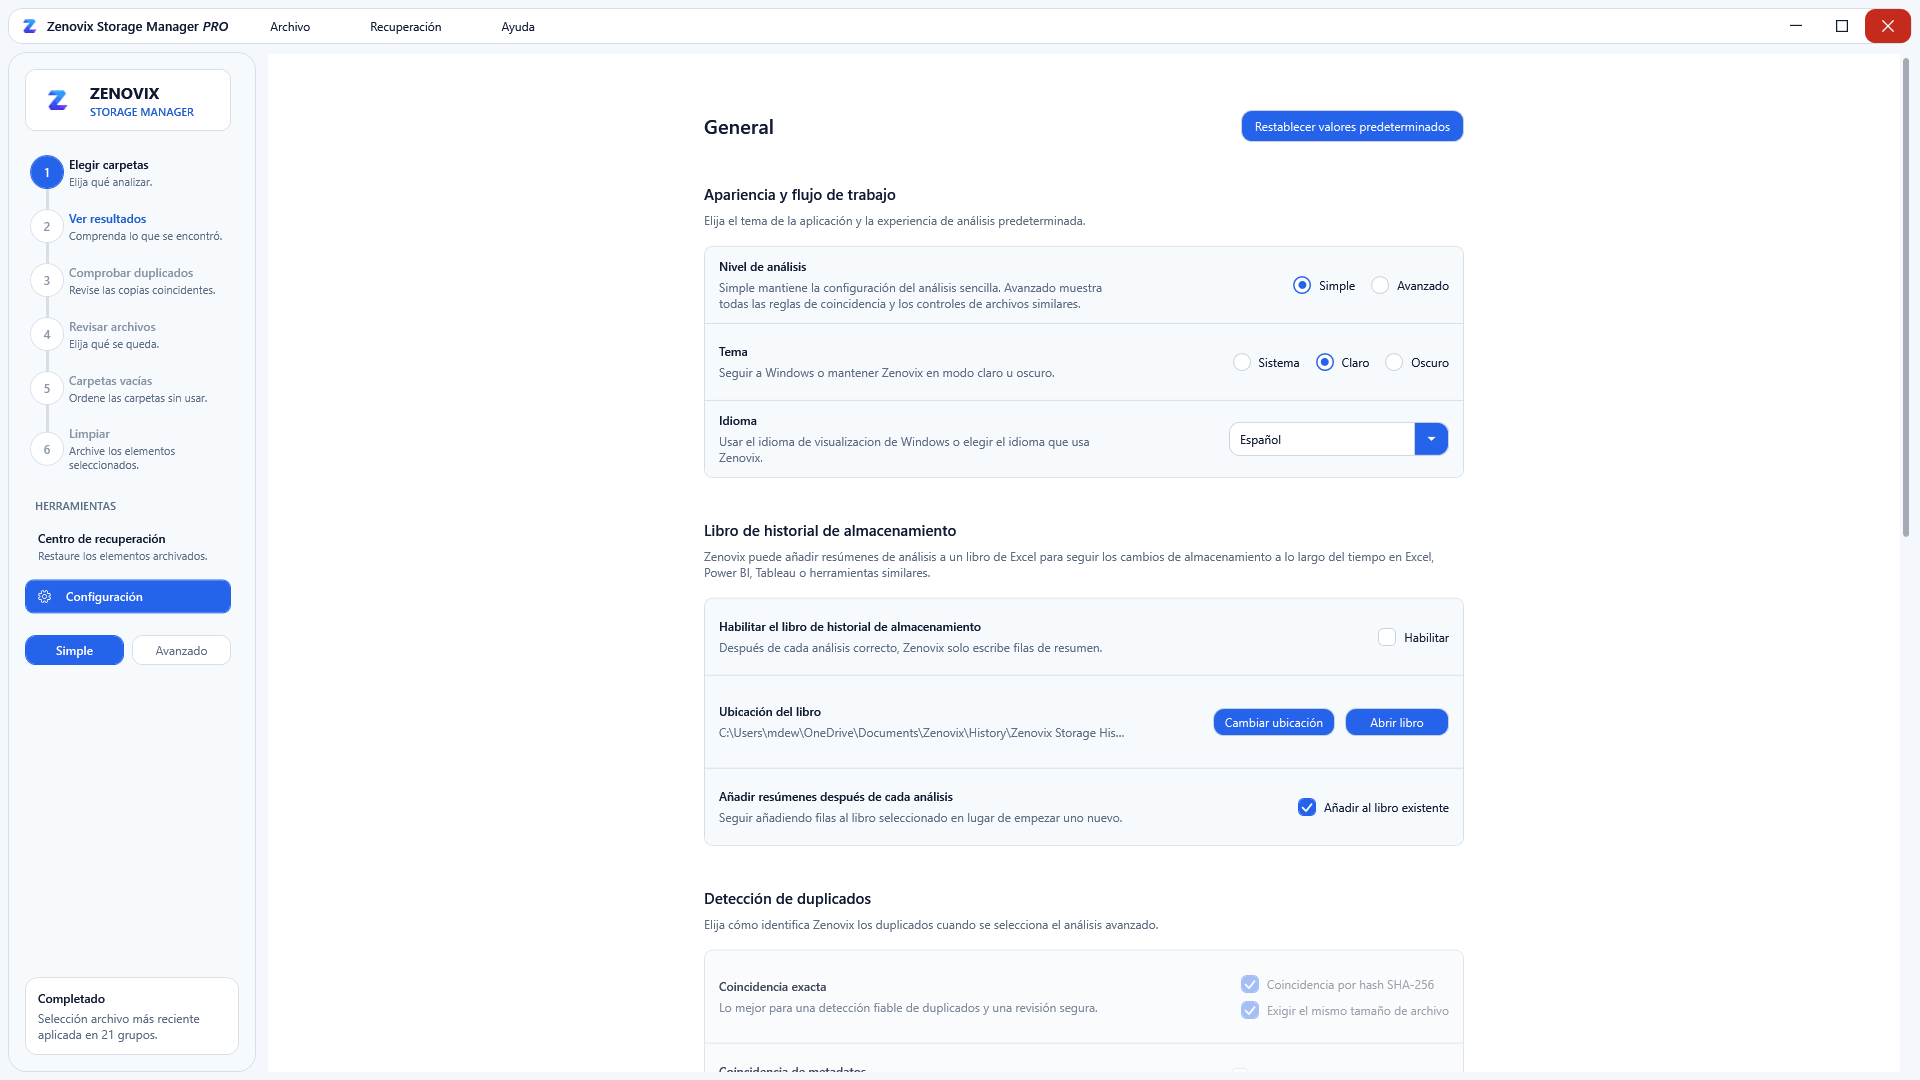Enable the storage history book checkbox
This screenshot has height=1080, width=1920.
coord(1387,638)
